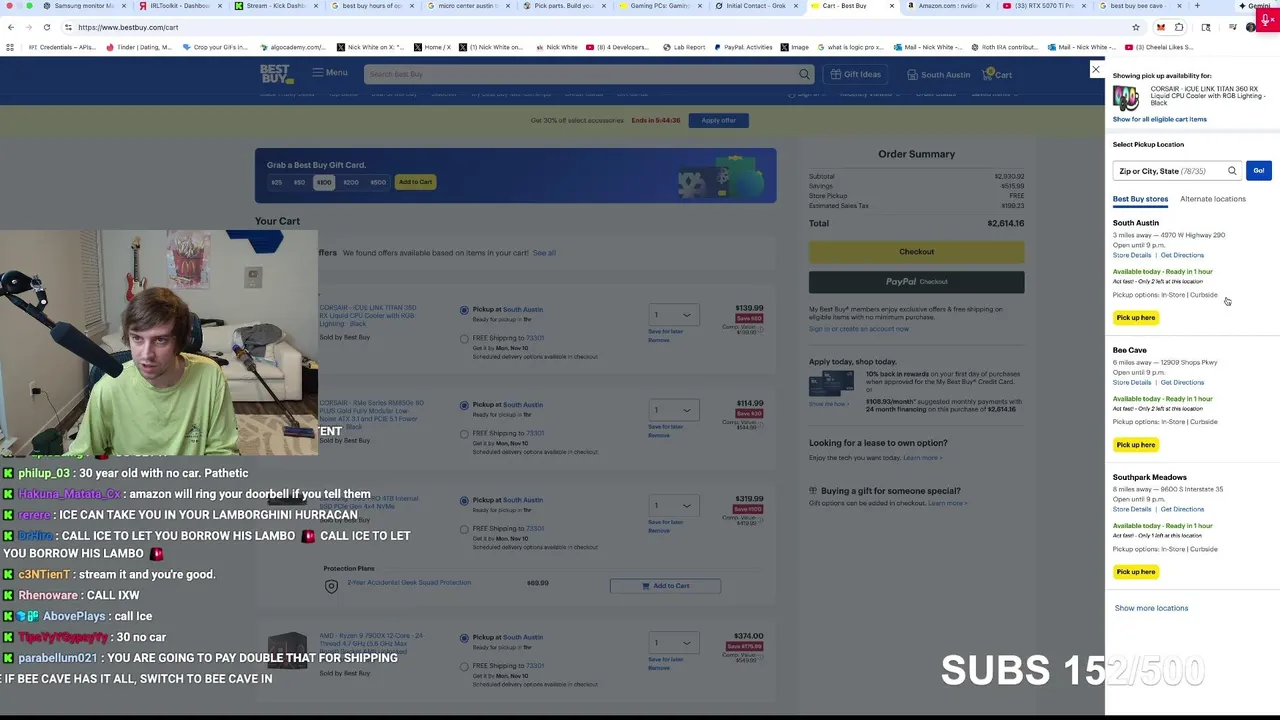
Task: Open the credit card offer image
Action: point(831,383)
